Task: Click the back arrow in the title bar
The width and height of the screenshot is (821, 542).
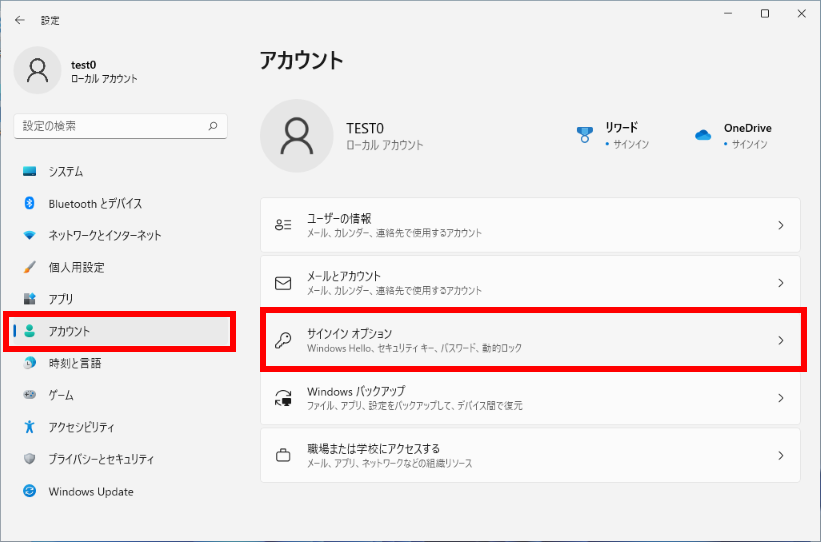Action: (20, 20)
